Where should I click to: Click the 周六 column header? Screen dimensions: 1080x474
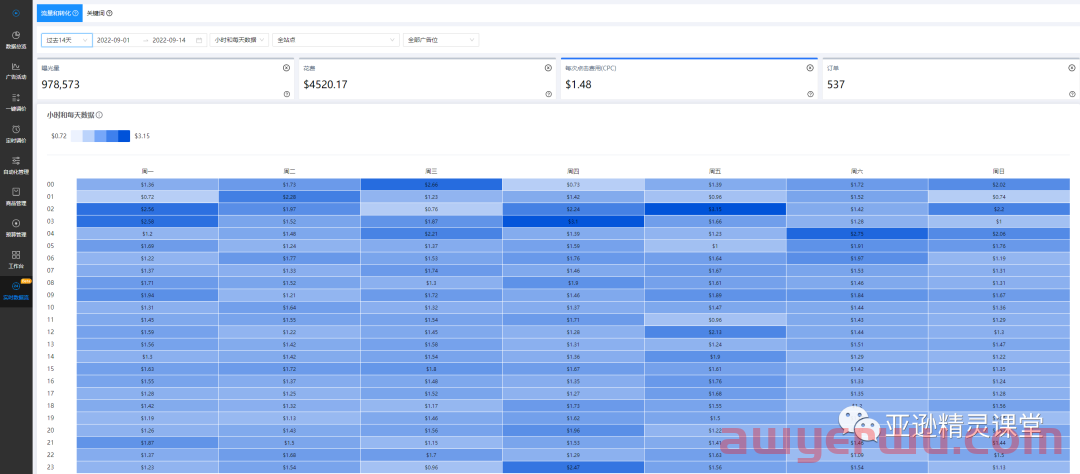tap(857, 171)
